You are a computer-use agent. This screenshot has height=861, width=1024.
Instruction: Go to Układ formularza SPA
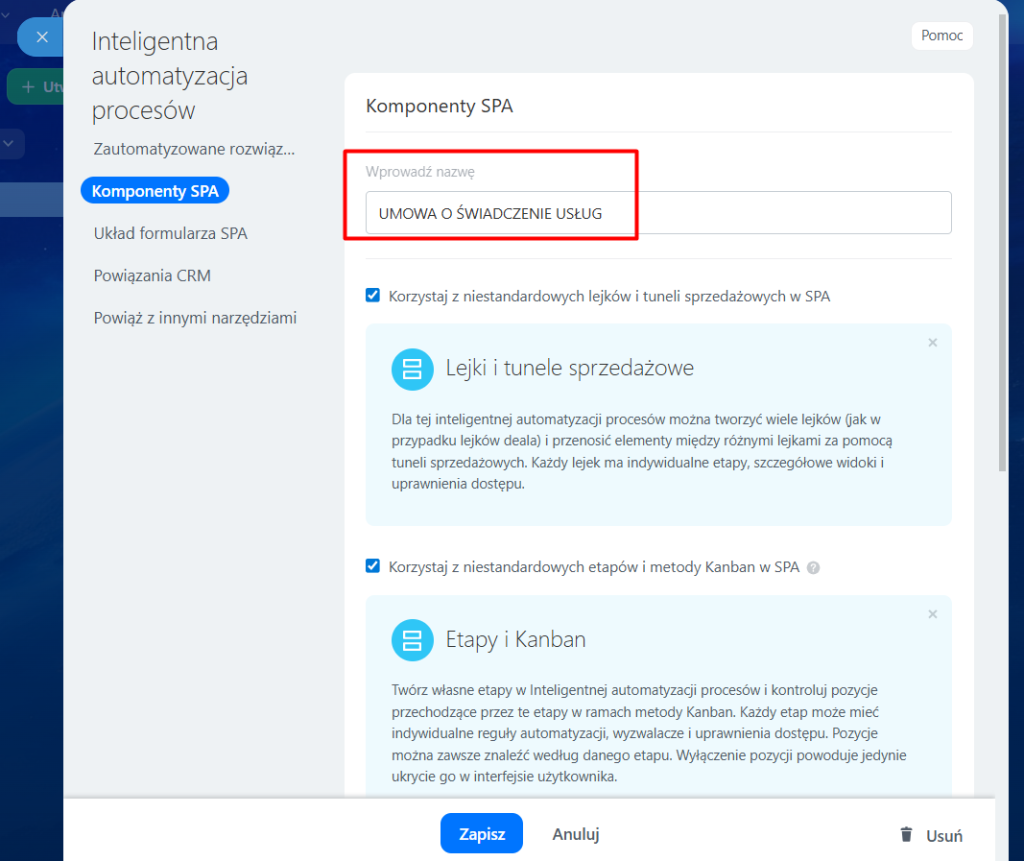click(170, 233)
